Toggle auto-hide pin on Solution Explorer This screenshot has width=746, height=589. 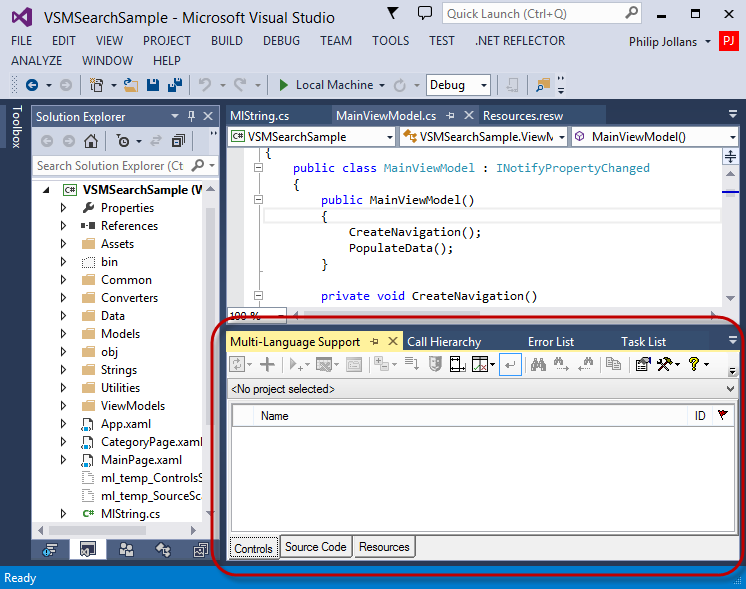(190, 116)
